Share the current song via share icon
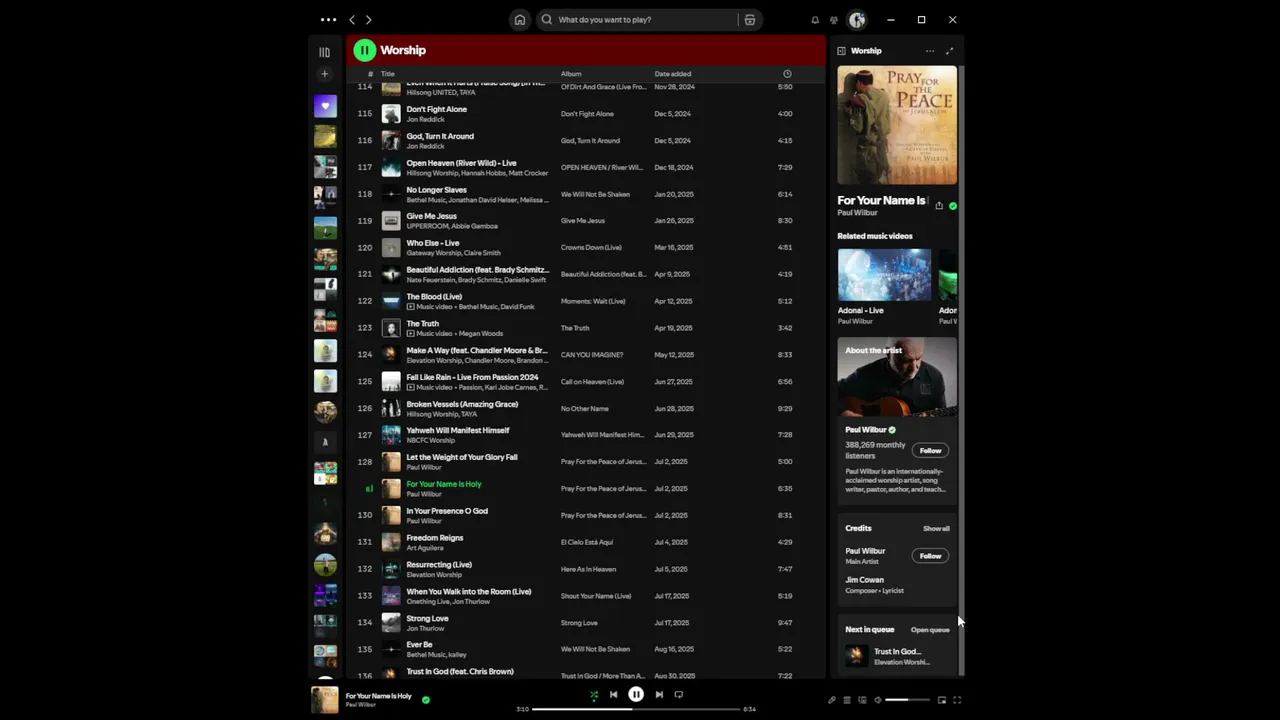The height and width of the screenshot is (720, 1280). (939, 206)
